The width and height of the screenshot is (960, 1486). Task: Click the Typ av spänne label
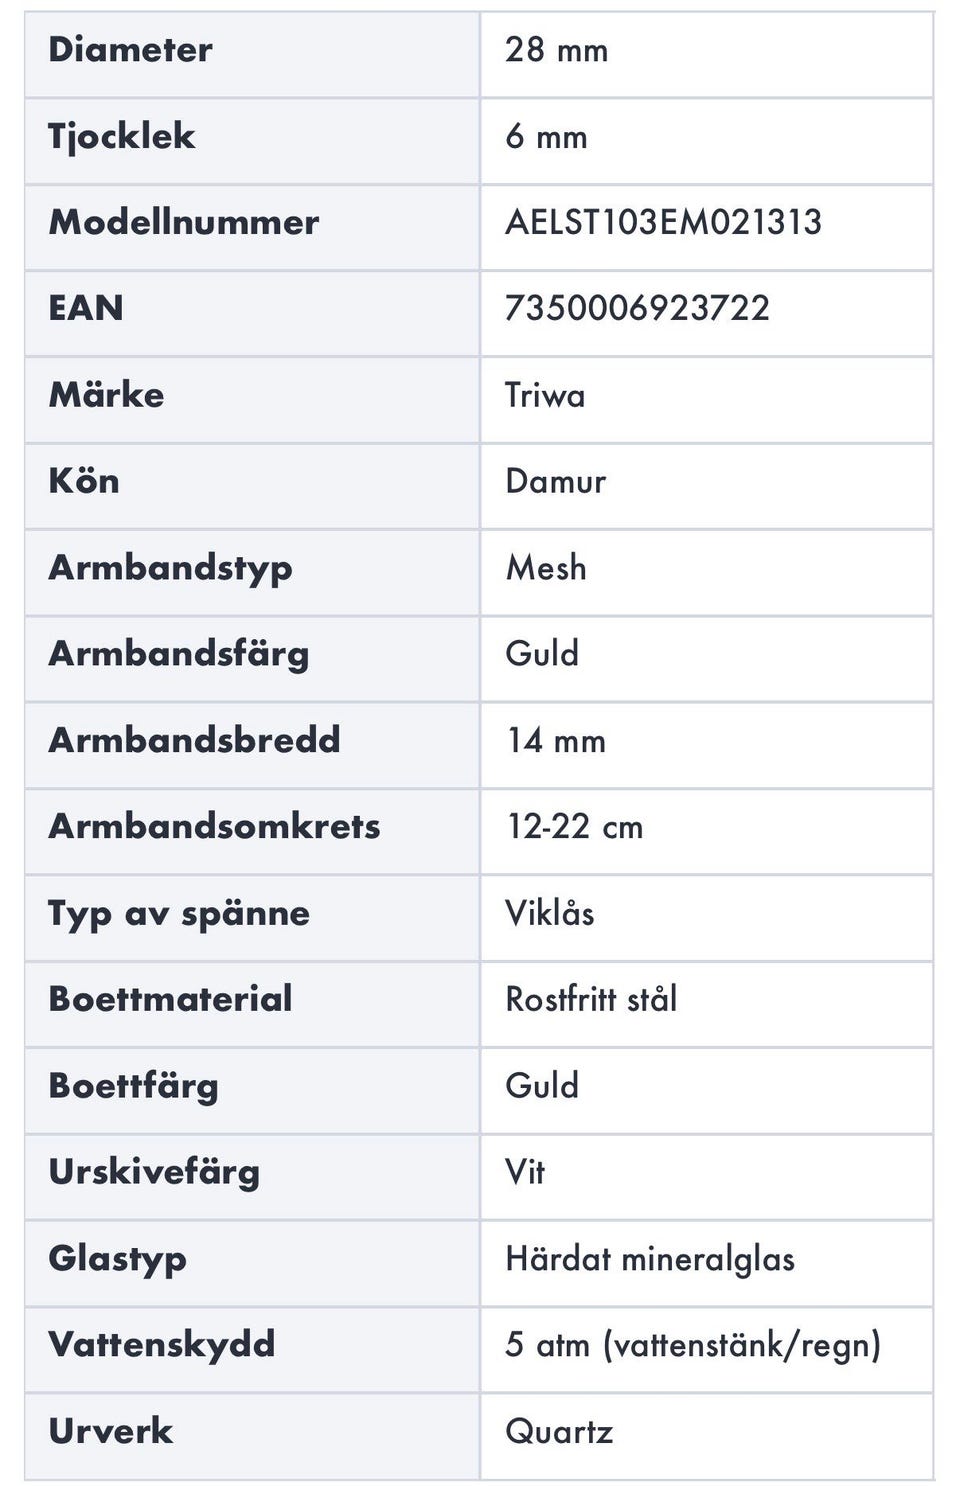[179, 914]
